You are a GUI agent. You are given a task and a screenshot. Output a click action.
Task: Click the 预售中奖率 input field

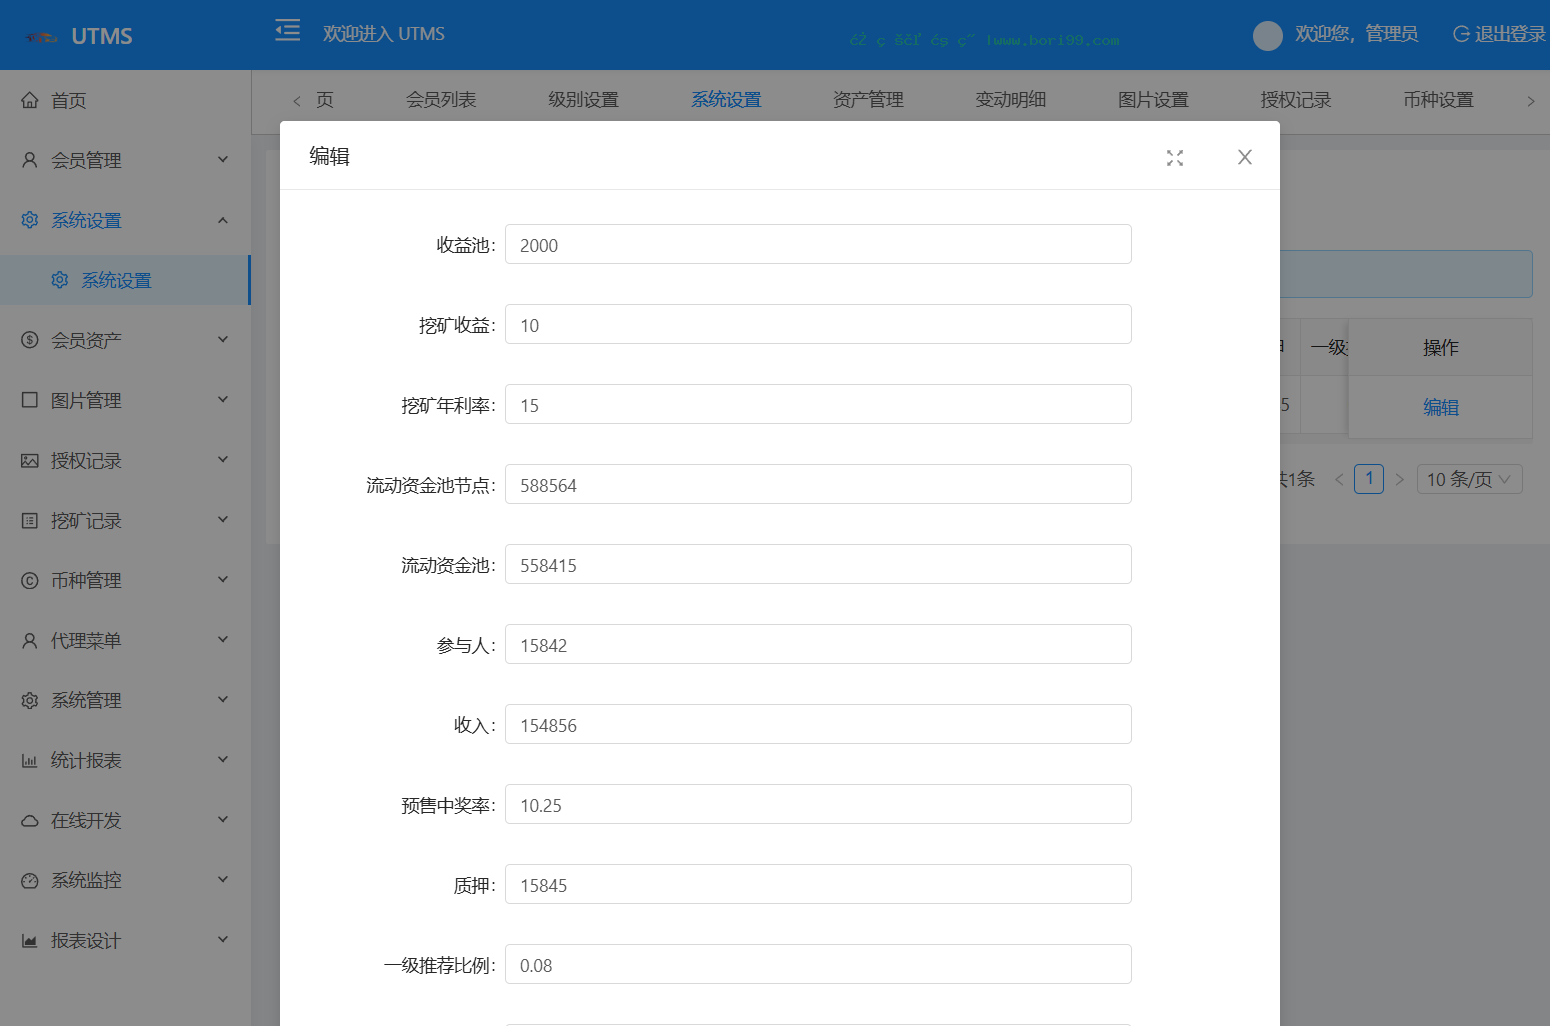pos(818,804)
